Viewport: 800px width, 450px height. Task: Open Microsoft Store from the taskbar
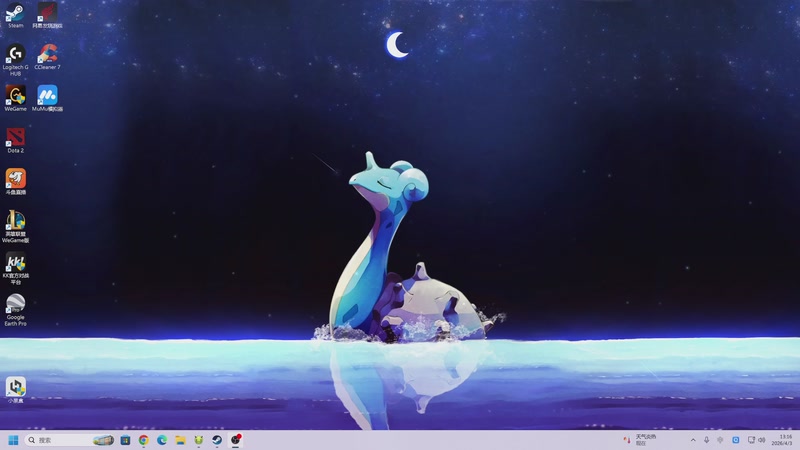[125, 440]
